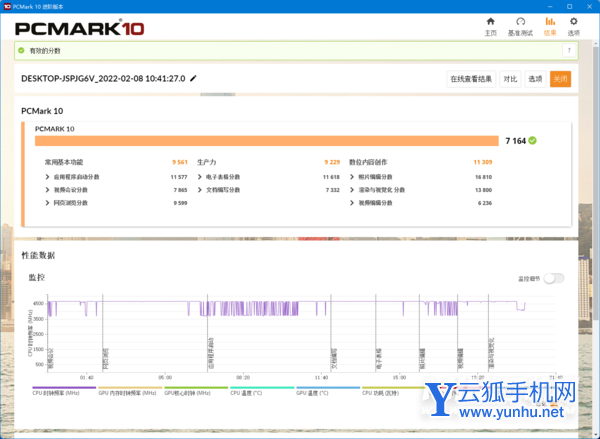The height and width of the screenshot is (439, 600).
Task: Click the 照片编辑 marker in chart
Action: pos(422,359)
